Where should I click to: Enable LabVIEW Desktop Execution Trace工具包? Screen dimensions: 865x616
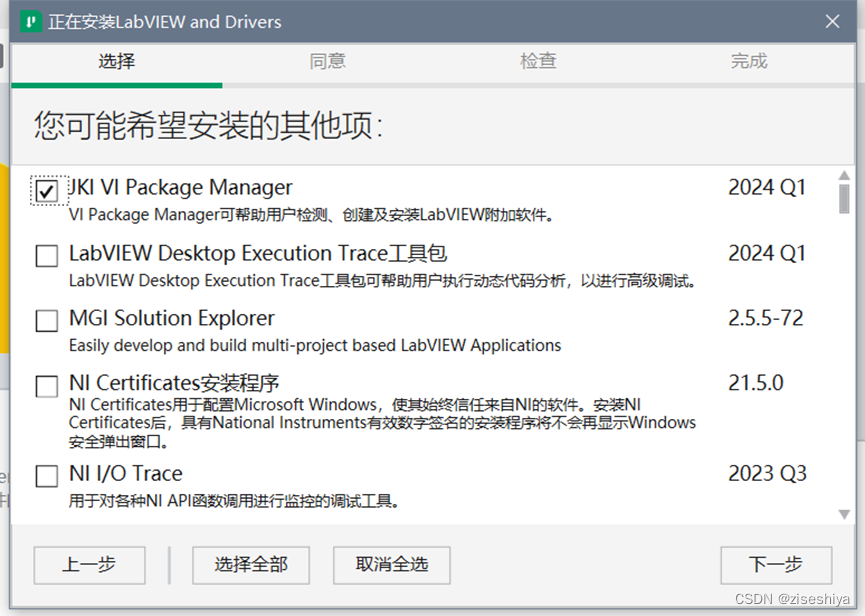[45, 256]
